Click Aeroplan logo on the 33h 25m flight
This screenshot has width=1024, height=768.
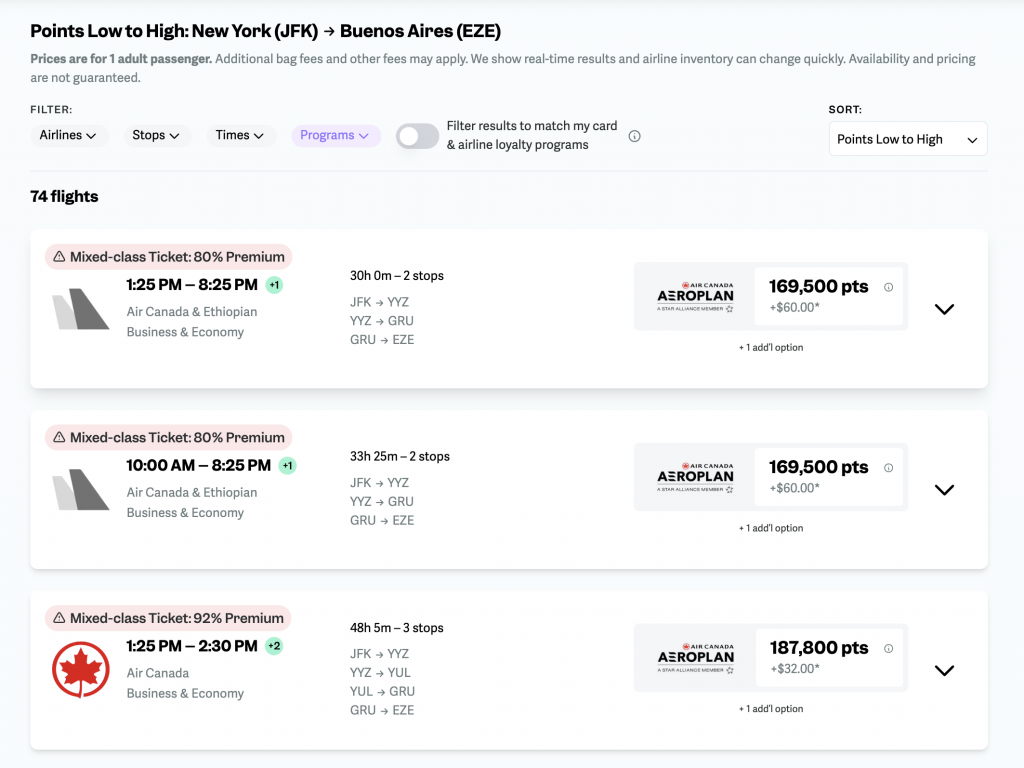[695, 477]
